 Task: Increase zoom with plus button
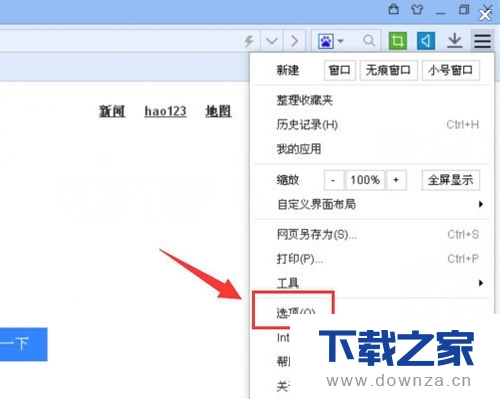point(396,180)
